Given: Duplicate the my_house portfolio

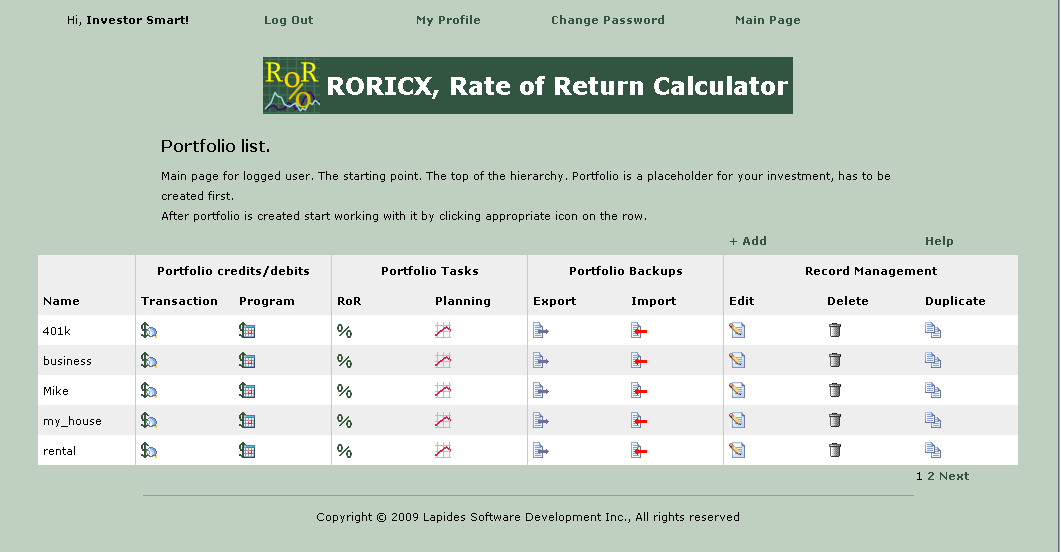Looking at the screenshot, I should point(933,421).
